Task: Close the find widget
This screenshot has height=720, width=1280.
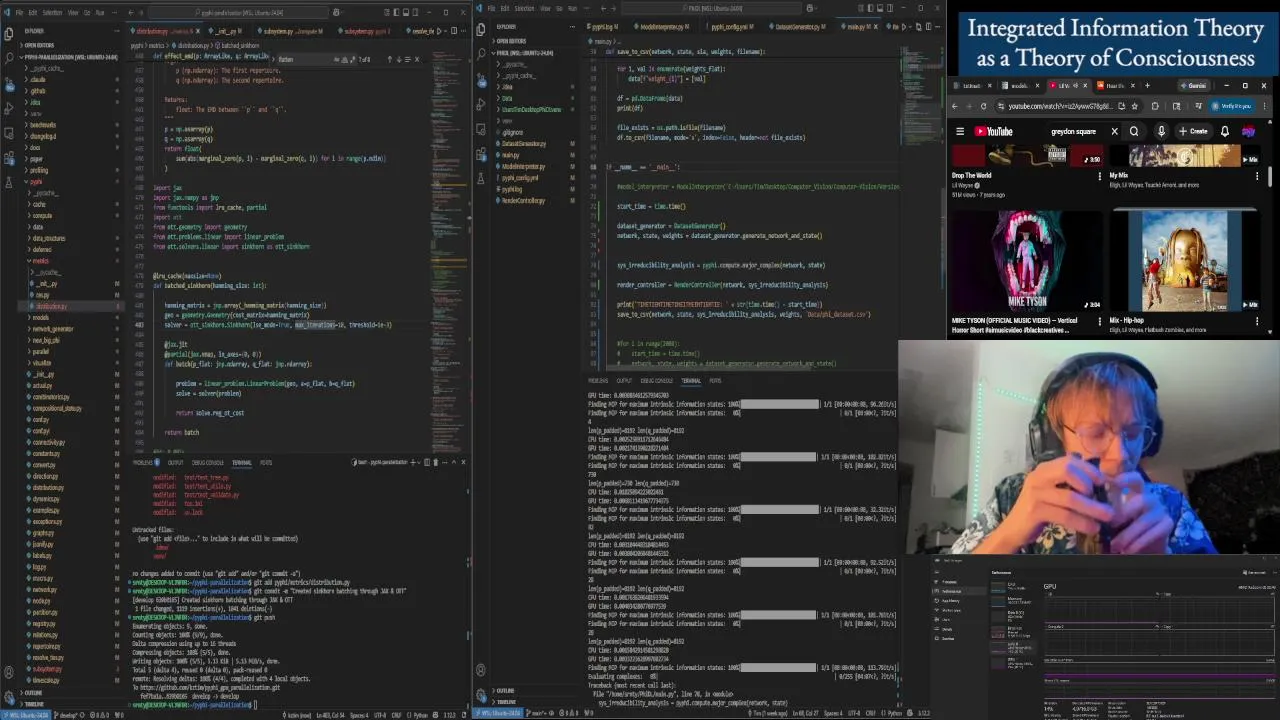Action: (x=417, y=59)
